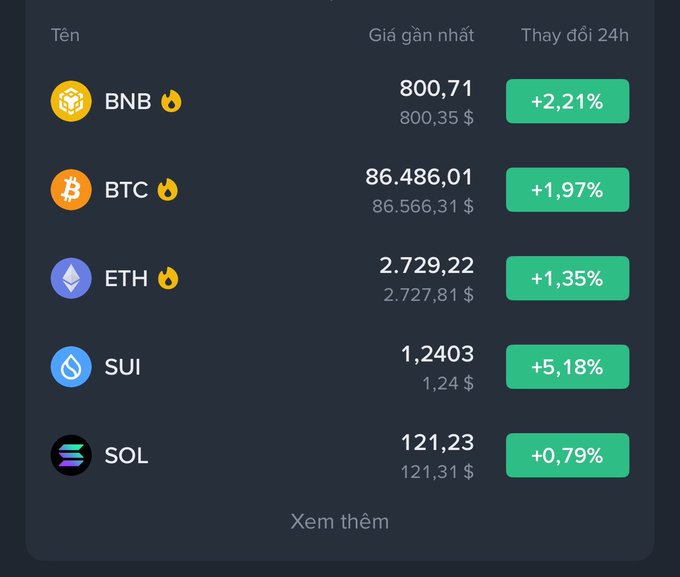The image size is (680, 577).
Task: Tap the SUI water drop icon
Action: [x=71, y=367]
